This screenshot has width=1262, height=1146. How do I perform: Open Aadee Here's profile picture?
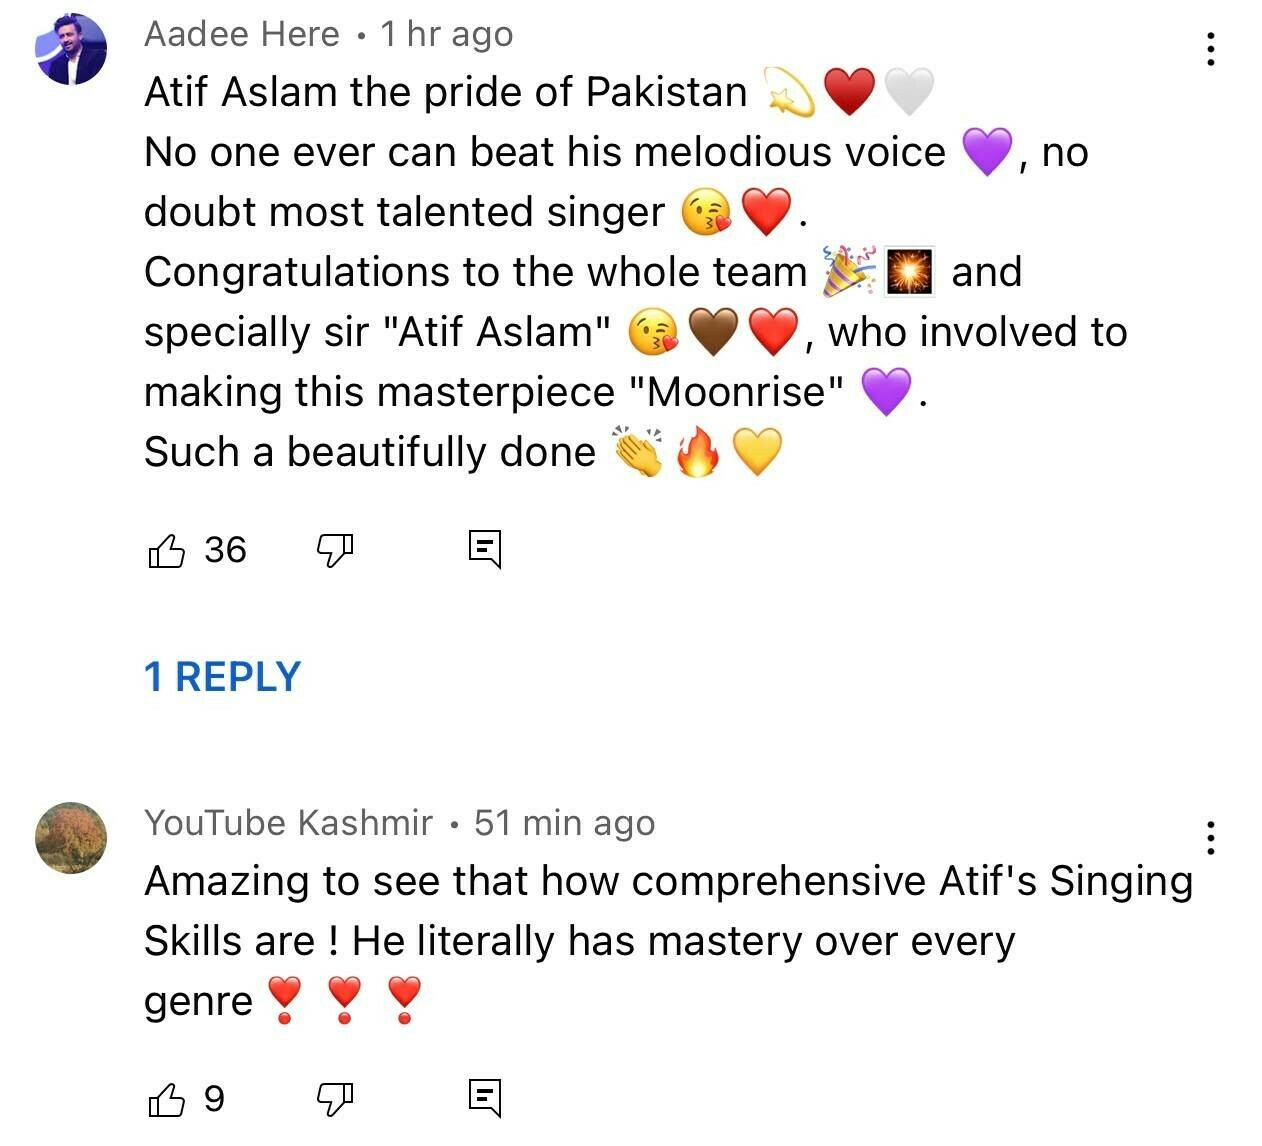click(71, 50)
